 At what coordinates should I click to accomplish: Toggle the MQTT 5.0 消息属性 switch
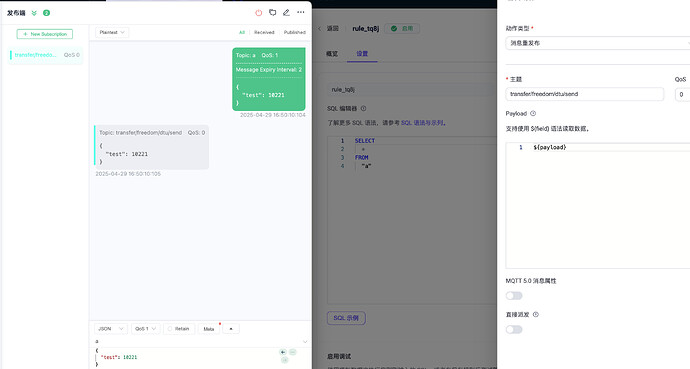(514, 296)
